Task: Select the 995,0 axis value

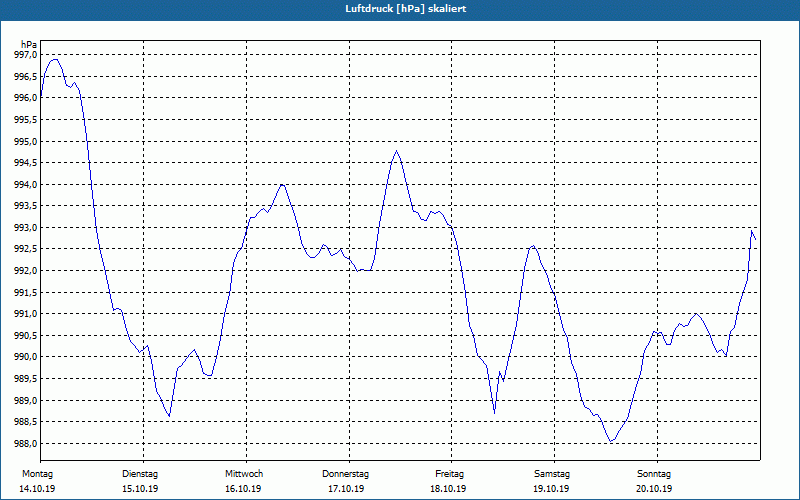Action: (x=27, y=141)
